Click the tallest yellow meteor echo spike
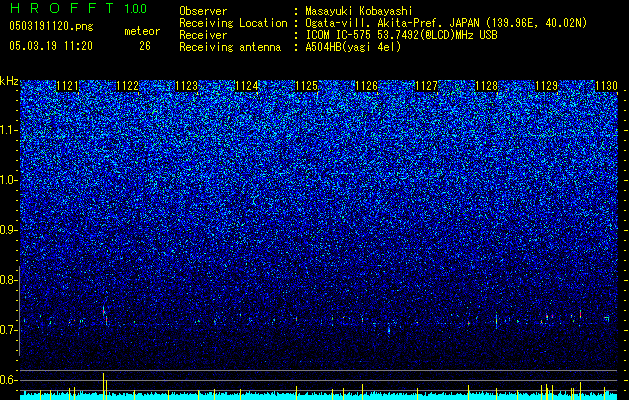The image size is (629, 400). pyautogui.click(x=103, y=386)
